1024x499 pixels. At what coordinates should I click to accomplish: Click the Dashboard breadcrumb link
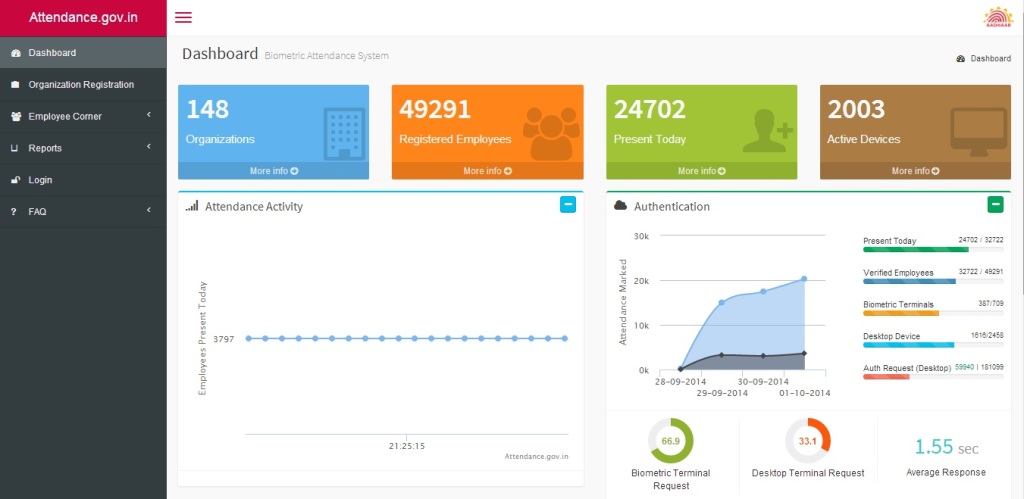(990, 58)
